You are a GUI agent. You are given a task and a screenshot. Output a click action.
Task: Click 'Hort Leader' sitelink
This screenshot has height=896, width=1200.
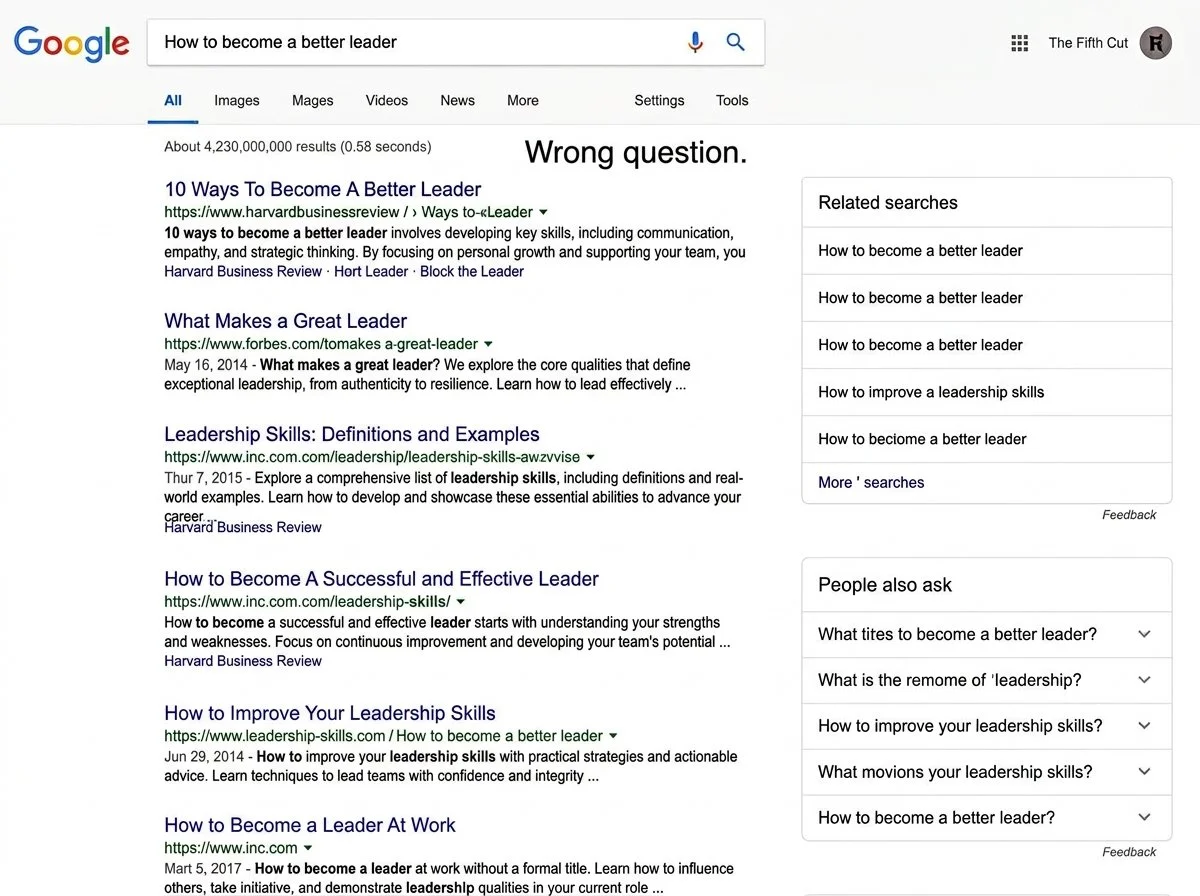point(371,271)
